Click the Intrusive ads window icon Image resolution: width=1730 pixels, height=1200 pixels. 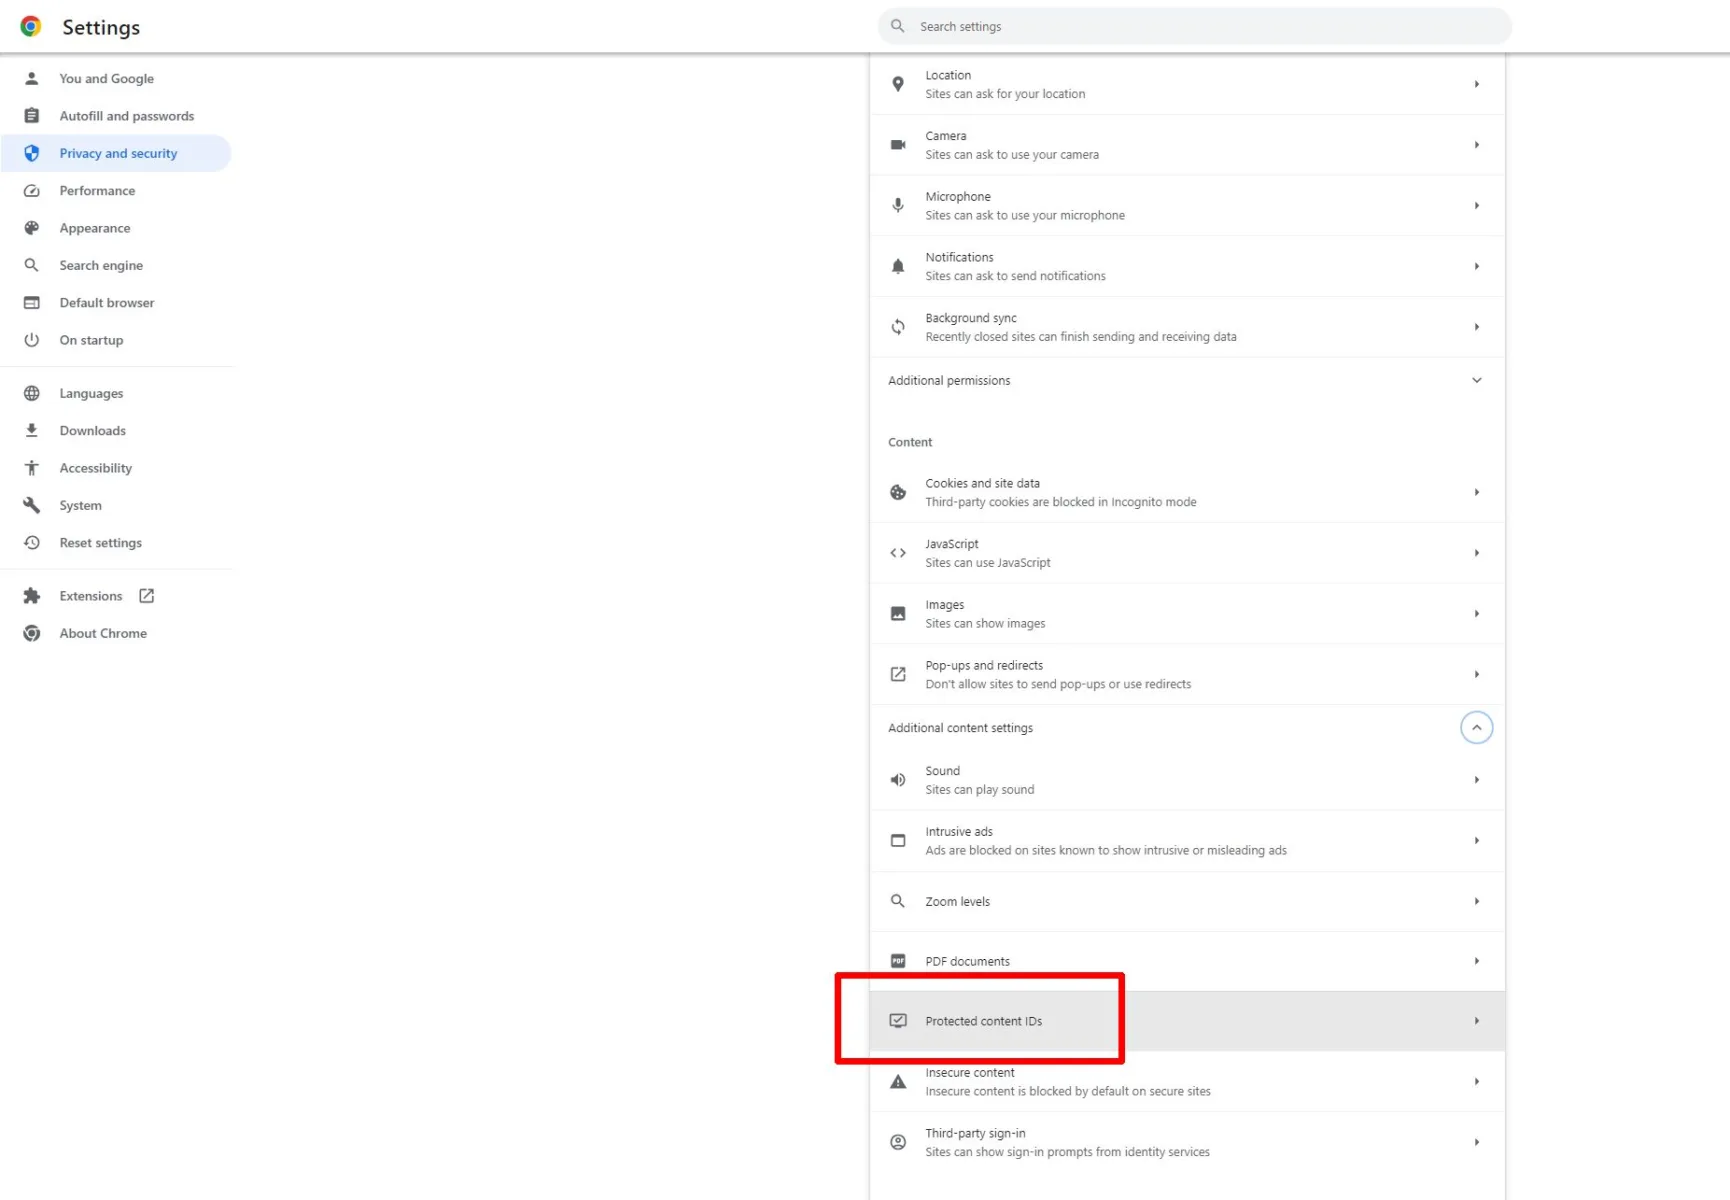point(898,841)
